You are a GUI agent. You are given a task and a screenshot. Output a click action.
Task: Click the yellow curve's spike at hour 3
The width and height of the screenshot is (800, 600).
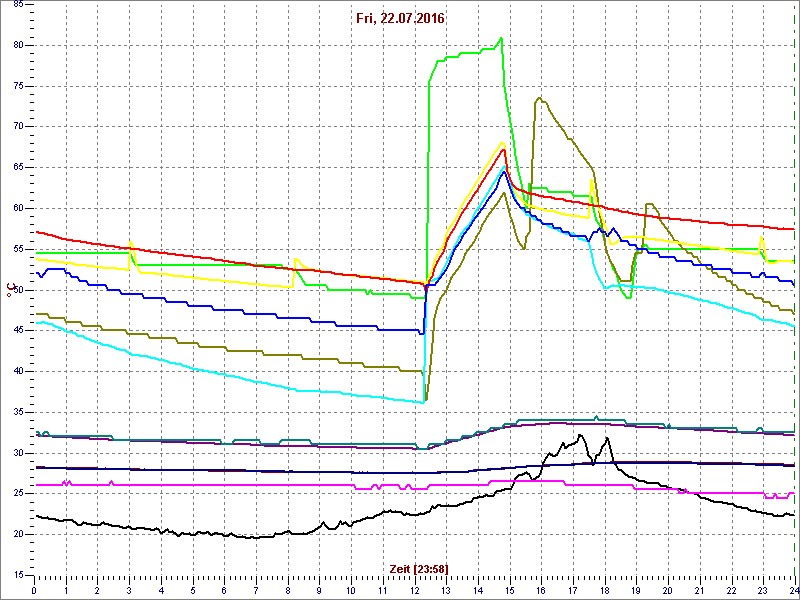click(x=131, y=242)
